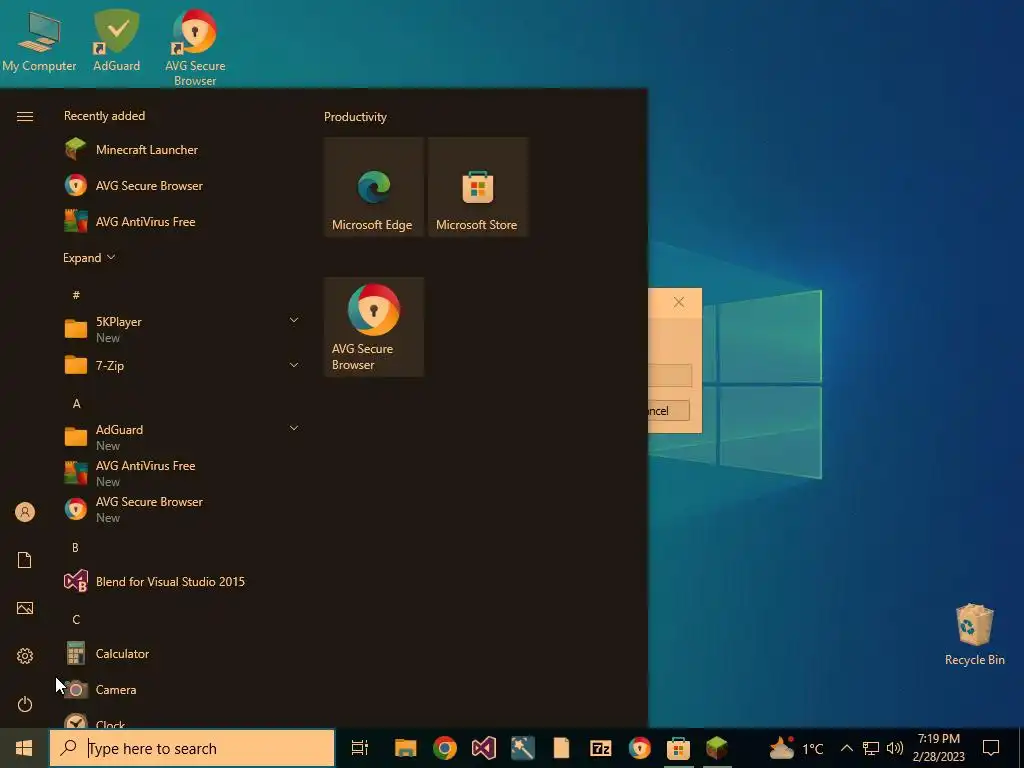The width and height of the screenshot is (1024, 768).
Task: Expand the 5KPlayer folder
Action: pos(293,320)
